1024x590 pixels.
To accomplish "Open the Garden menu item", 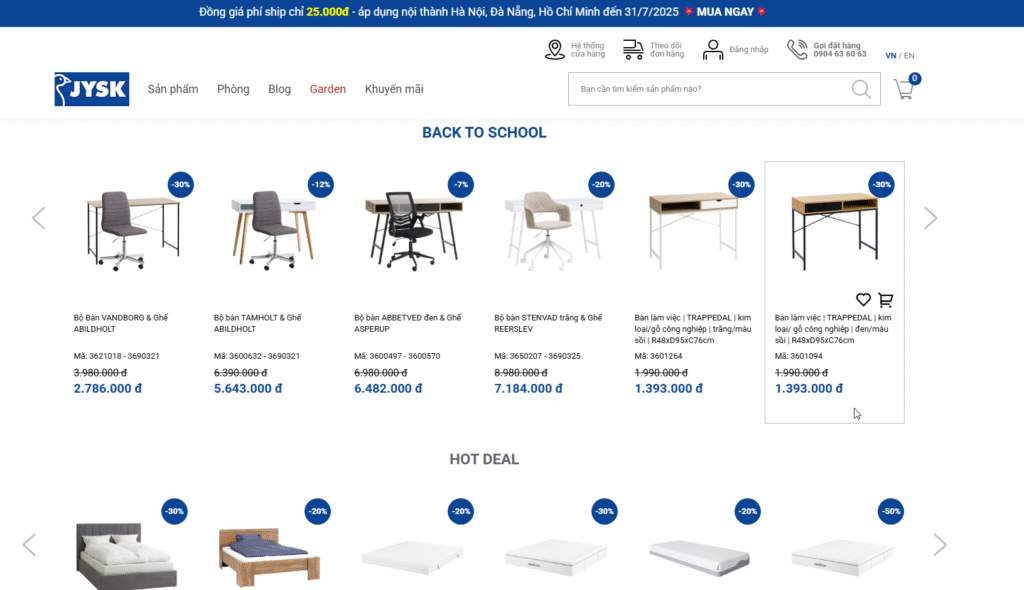I will (328, 89).
